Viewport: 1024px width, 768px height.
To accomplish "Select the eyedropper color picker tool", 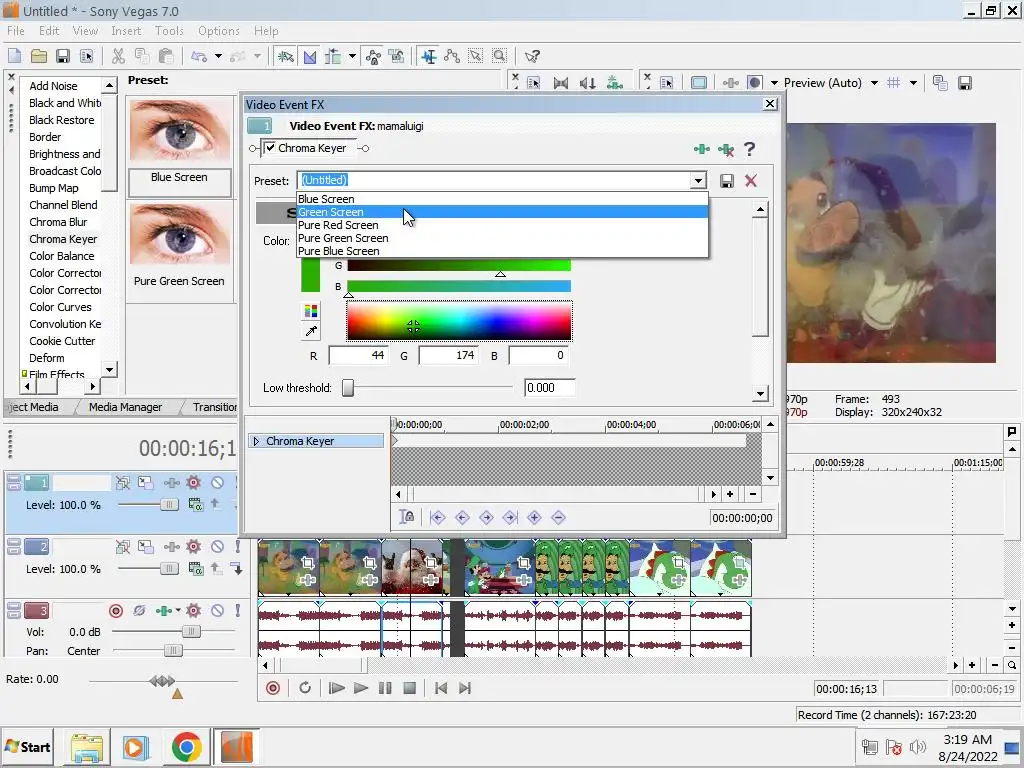I will point(311,331).
